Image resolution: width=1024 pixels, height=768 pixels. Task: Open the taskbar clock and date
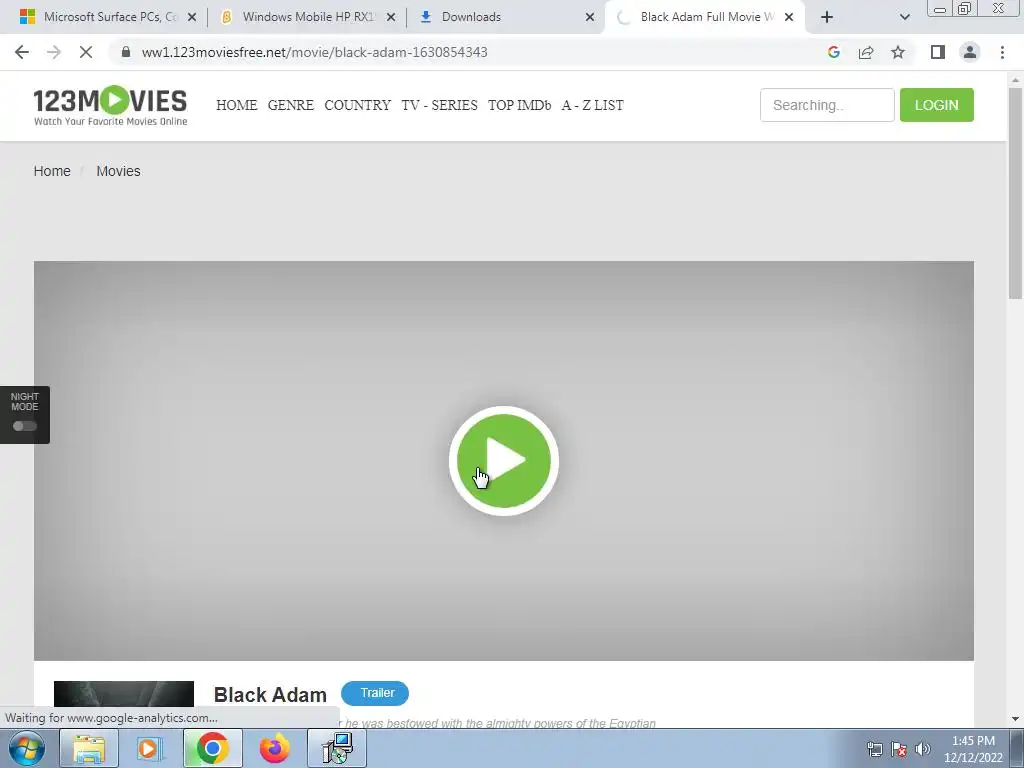(x=973, y=749)
